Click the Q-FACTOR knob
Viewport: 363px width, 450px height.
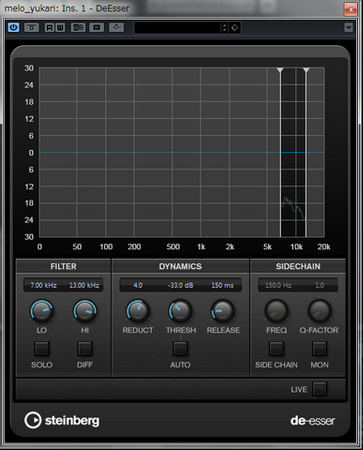(x=319, y=310)
